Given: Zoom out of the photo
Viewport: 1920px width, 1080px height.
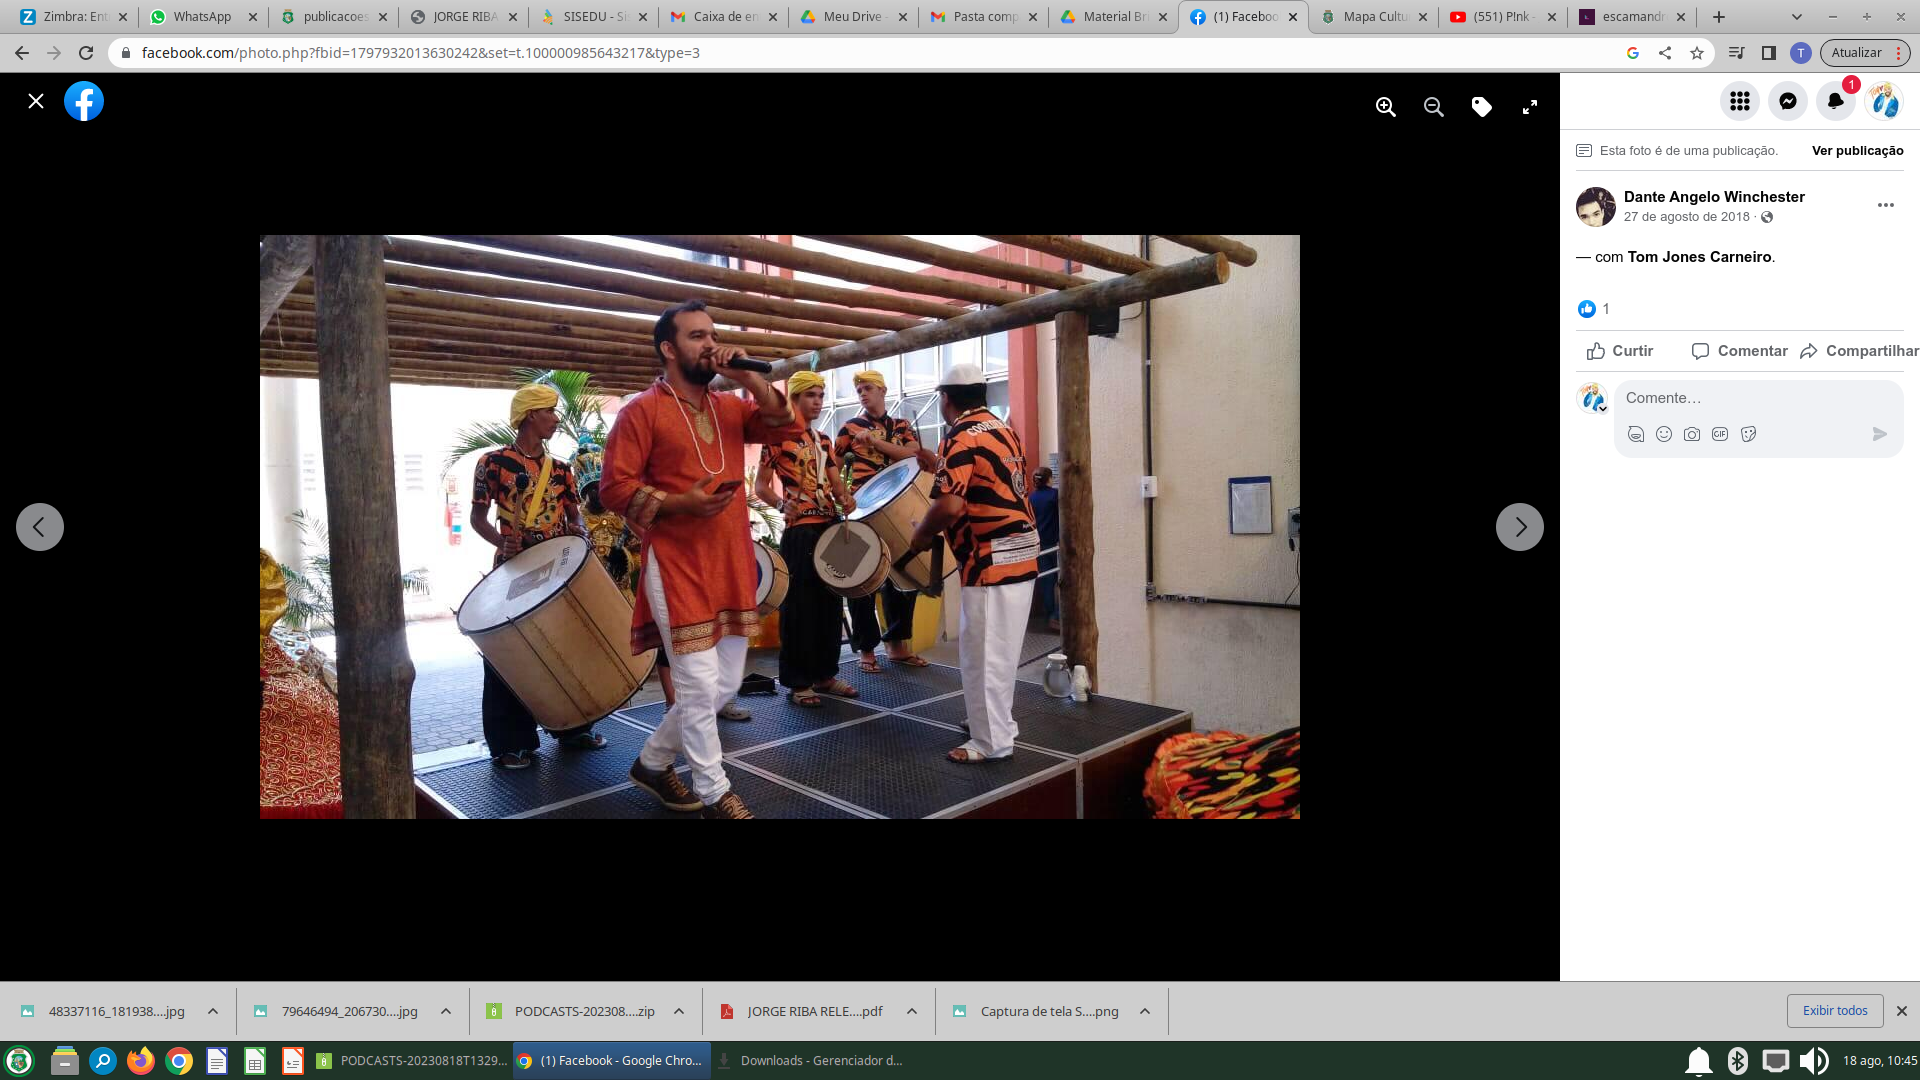Looking at the screenshot, I should pyautogui.click(x=1434, y=107).
